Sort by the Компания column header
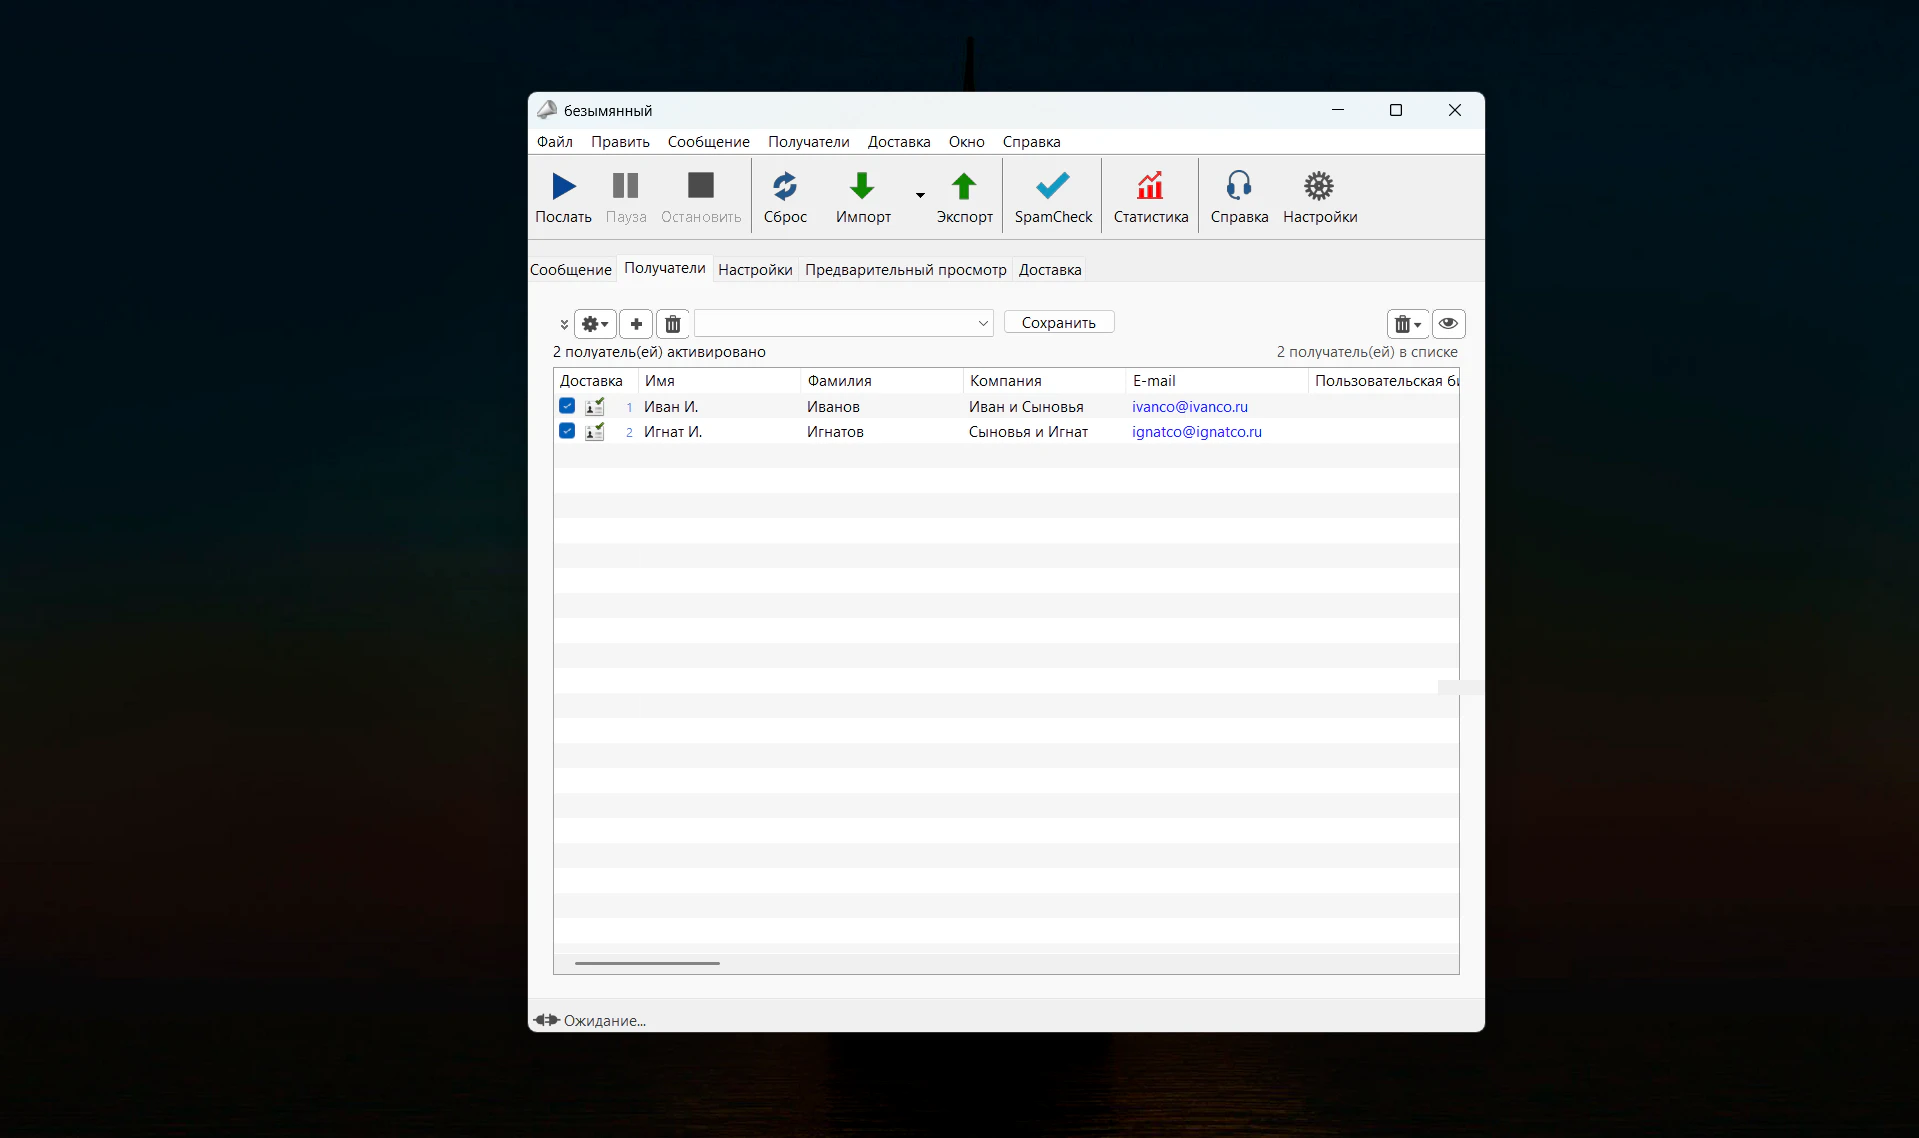Image resolution: width=1919 pixels, height=1138 pixels. click(x=1045, y=381)
